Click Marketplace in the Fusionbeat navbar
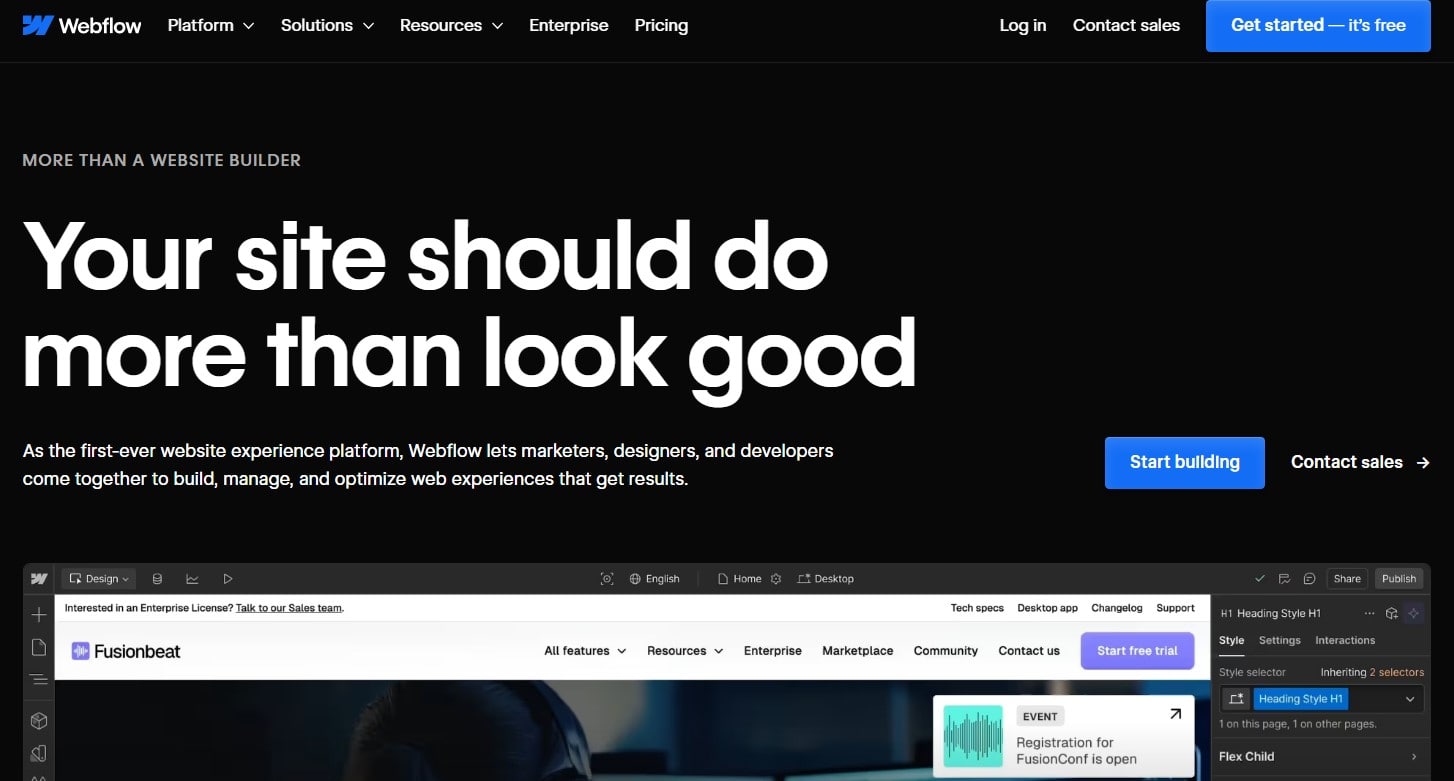The width and height of the screenshot is (1454, 781). (858, 651)
